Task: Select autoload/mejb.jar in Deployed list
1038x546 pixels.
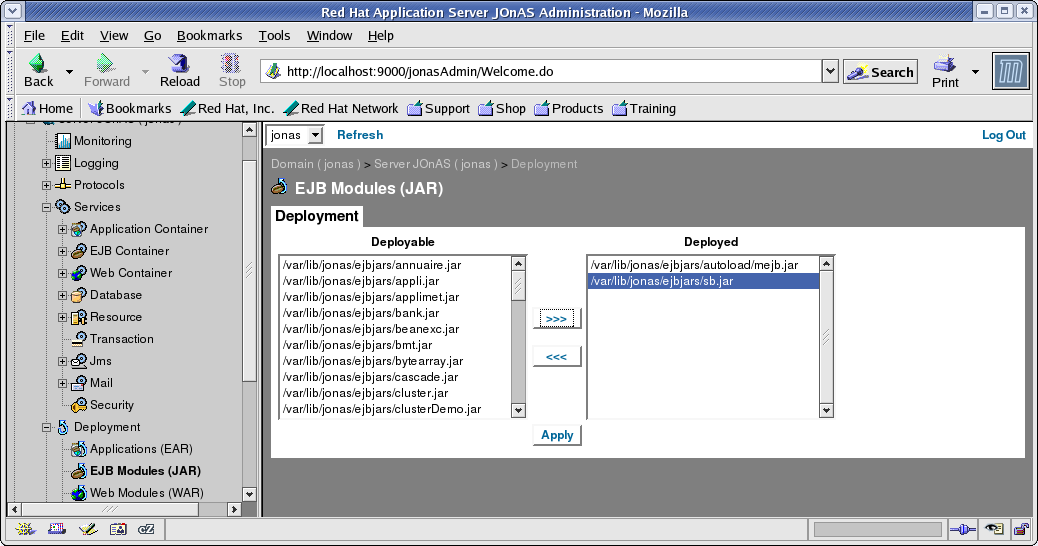Action: click(704, 265)
